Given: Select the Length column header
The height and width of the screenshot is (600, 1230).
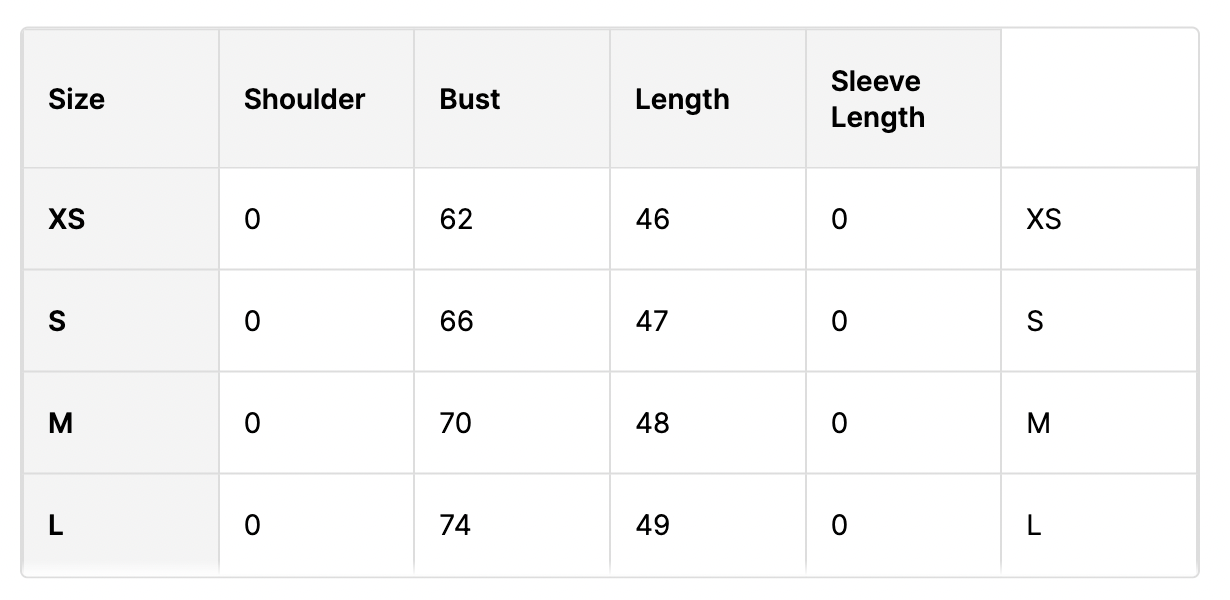Looking at the screenshot, I should 682,99.
